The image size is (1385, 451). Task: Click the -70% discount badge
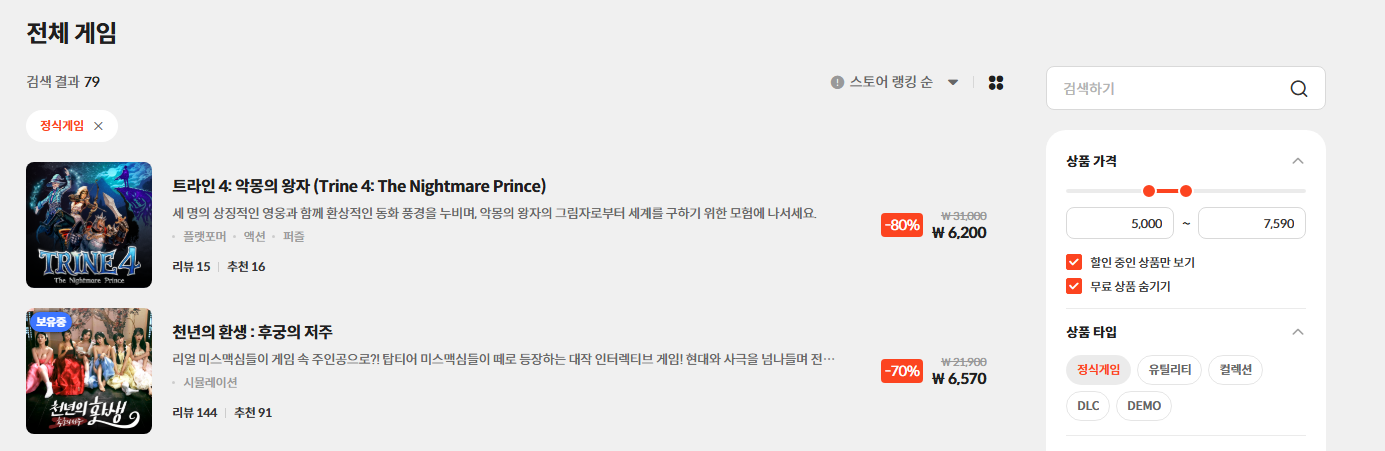901,371
